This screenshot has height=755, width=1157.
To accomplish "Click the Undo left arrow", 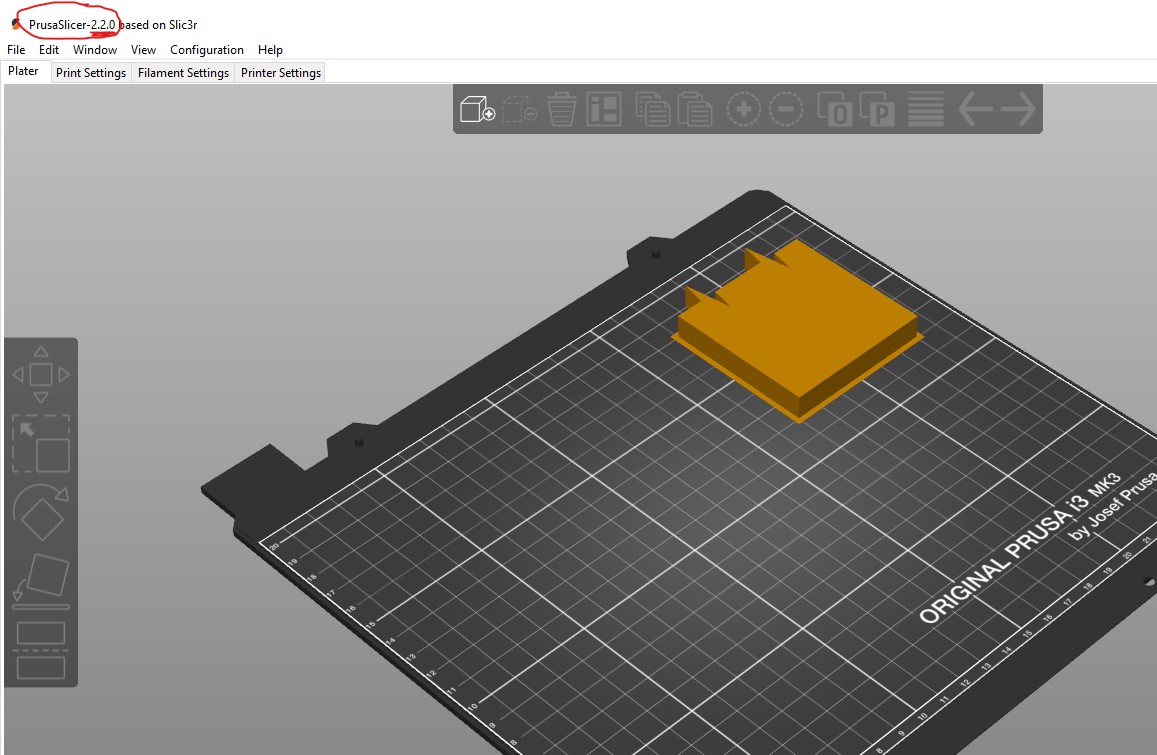I will coord(975,109).
